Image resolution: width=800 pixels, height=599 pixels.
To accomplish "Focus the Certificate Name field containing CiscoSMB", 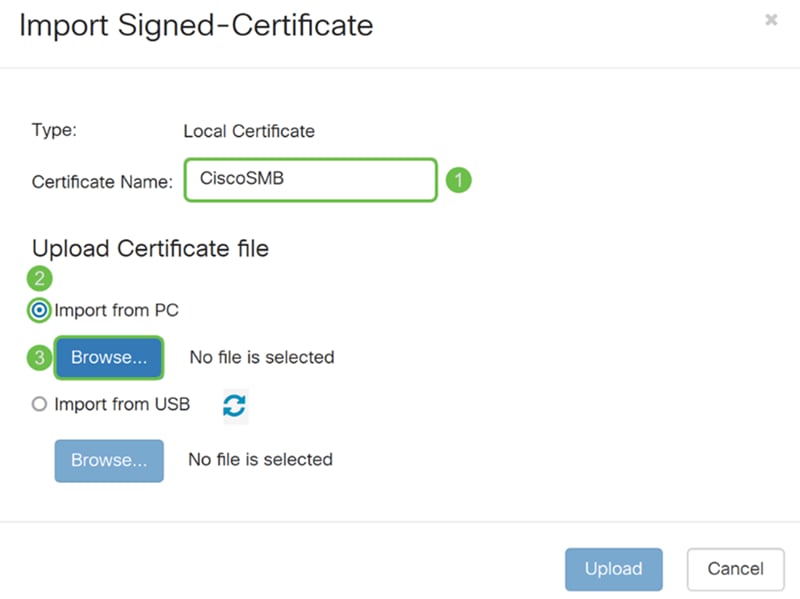I will point(311,180).
